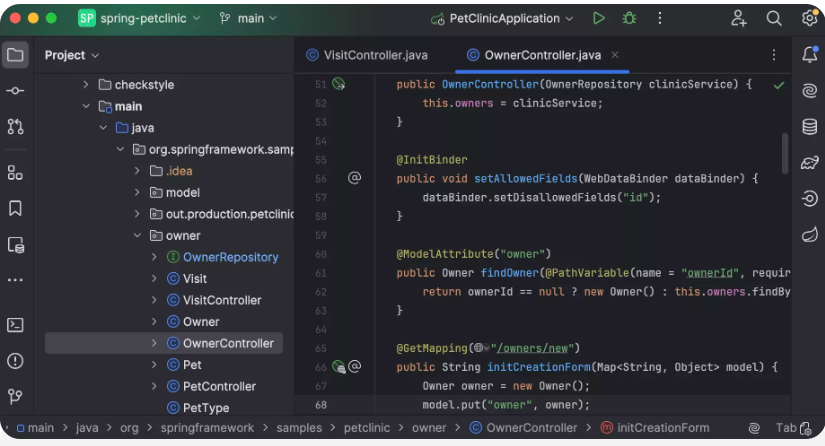
Task: Collapse the main folder
Action: [86, 106]
